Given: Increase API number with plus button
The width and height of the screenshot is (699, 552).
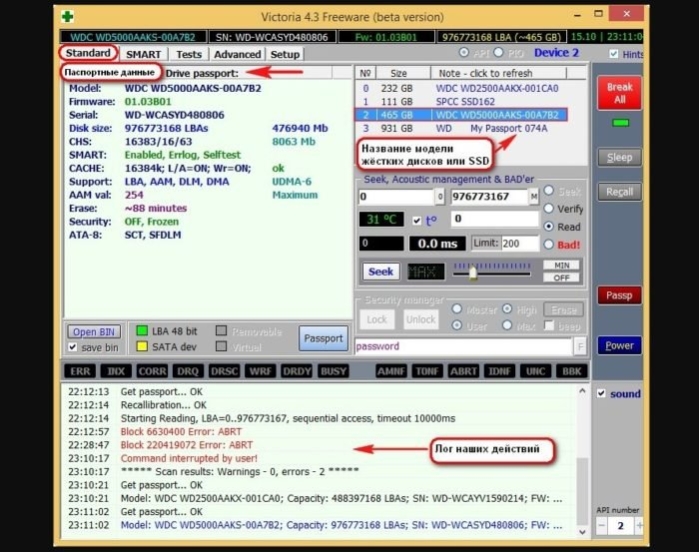Looking at the screenshot, I should [639, 526].
